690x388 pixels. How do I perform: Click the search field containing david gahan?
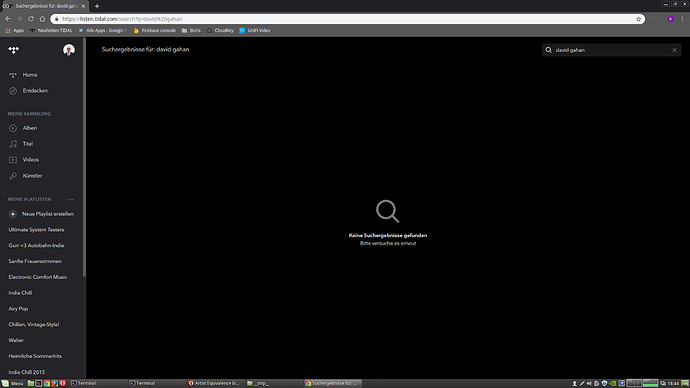[x=611, y=50]
